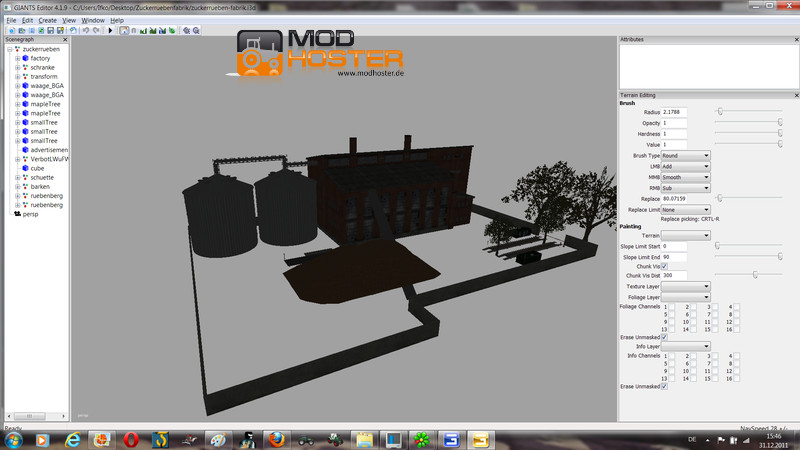This screenshot has height=450, width=800.
Task: Check Info Channel 2 box
Action: (x=693, y=356)
